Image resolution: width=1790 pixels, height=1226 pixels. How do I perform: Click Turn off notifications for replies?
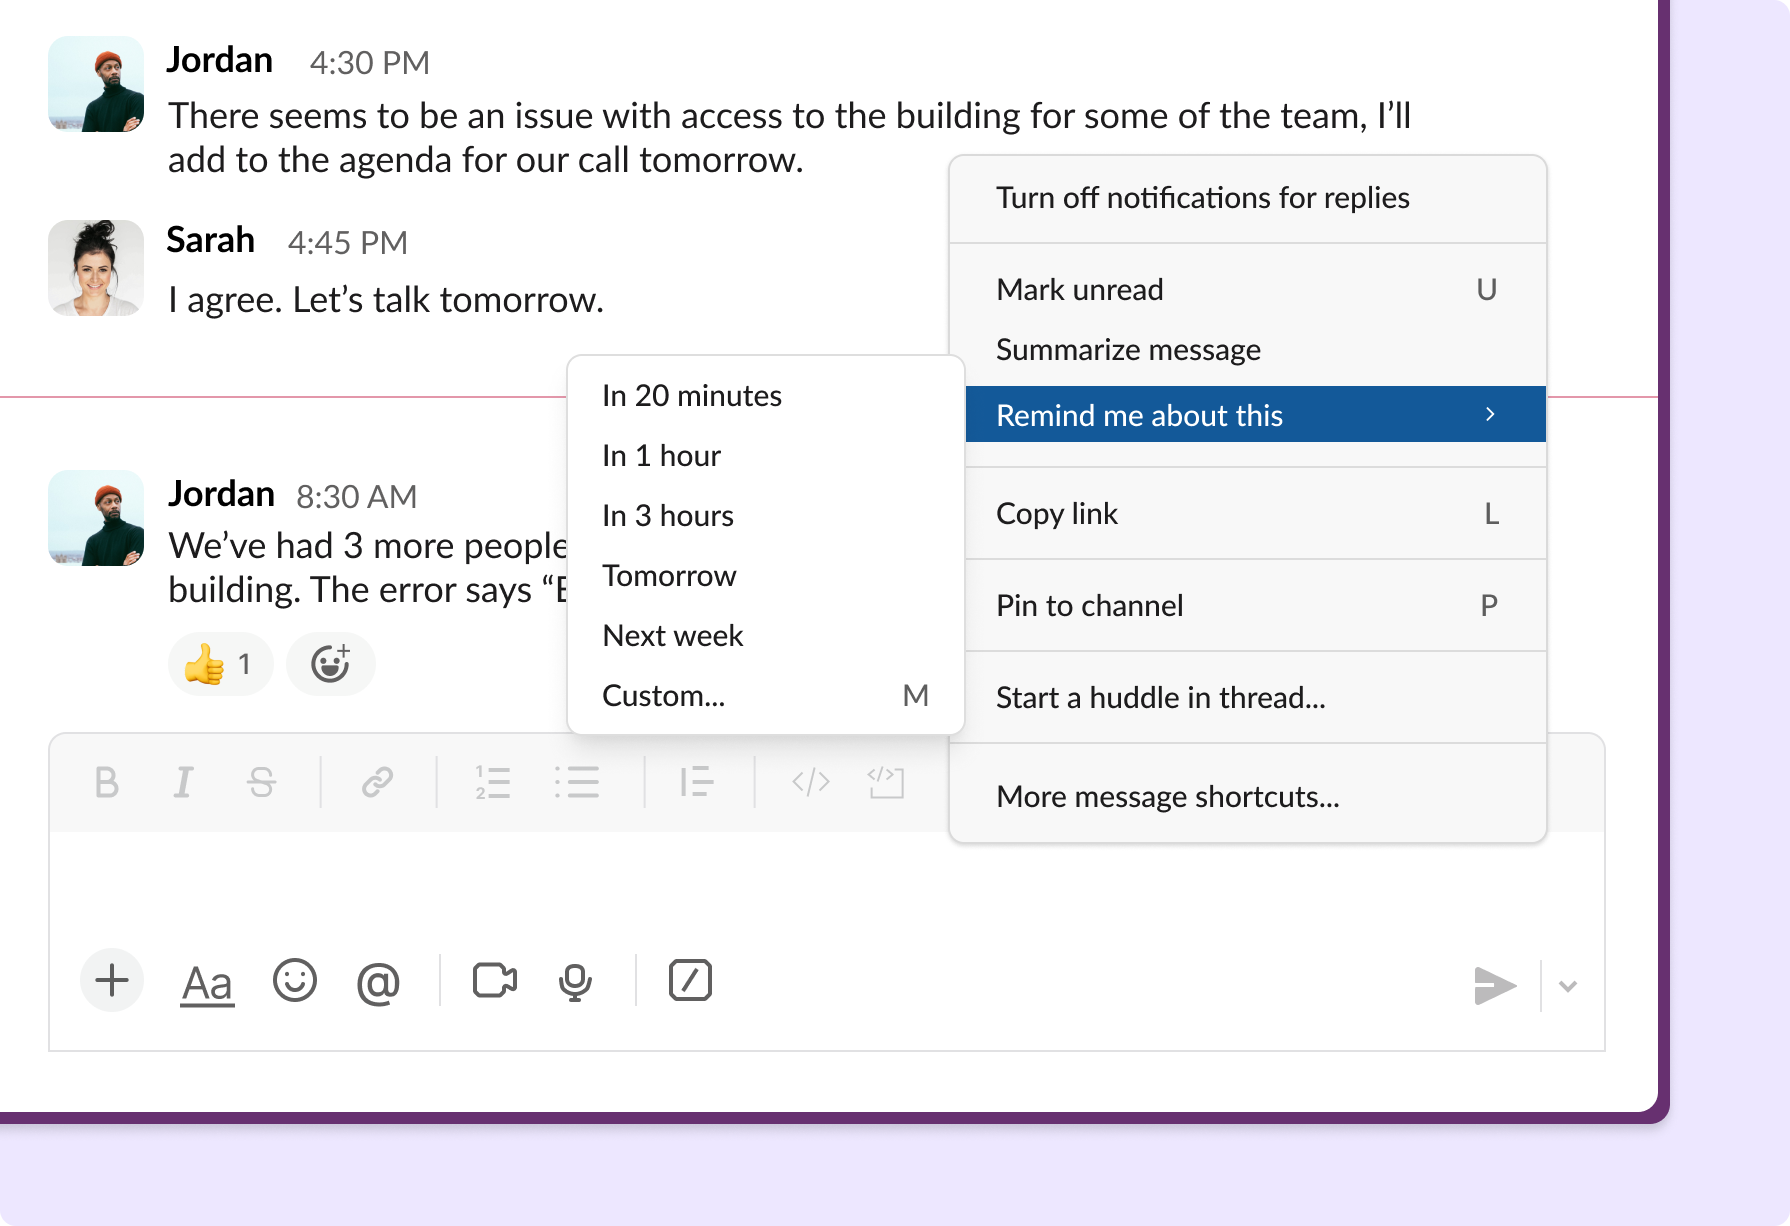click(x=1202, y=198)
